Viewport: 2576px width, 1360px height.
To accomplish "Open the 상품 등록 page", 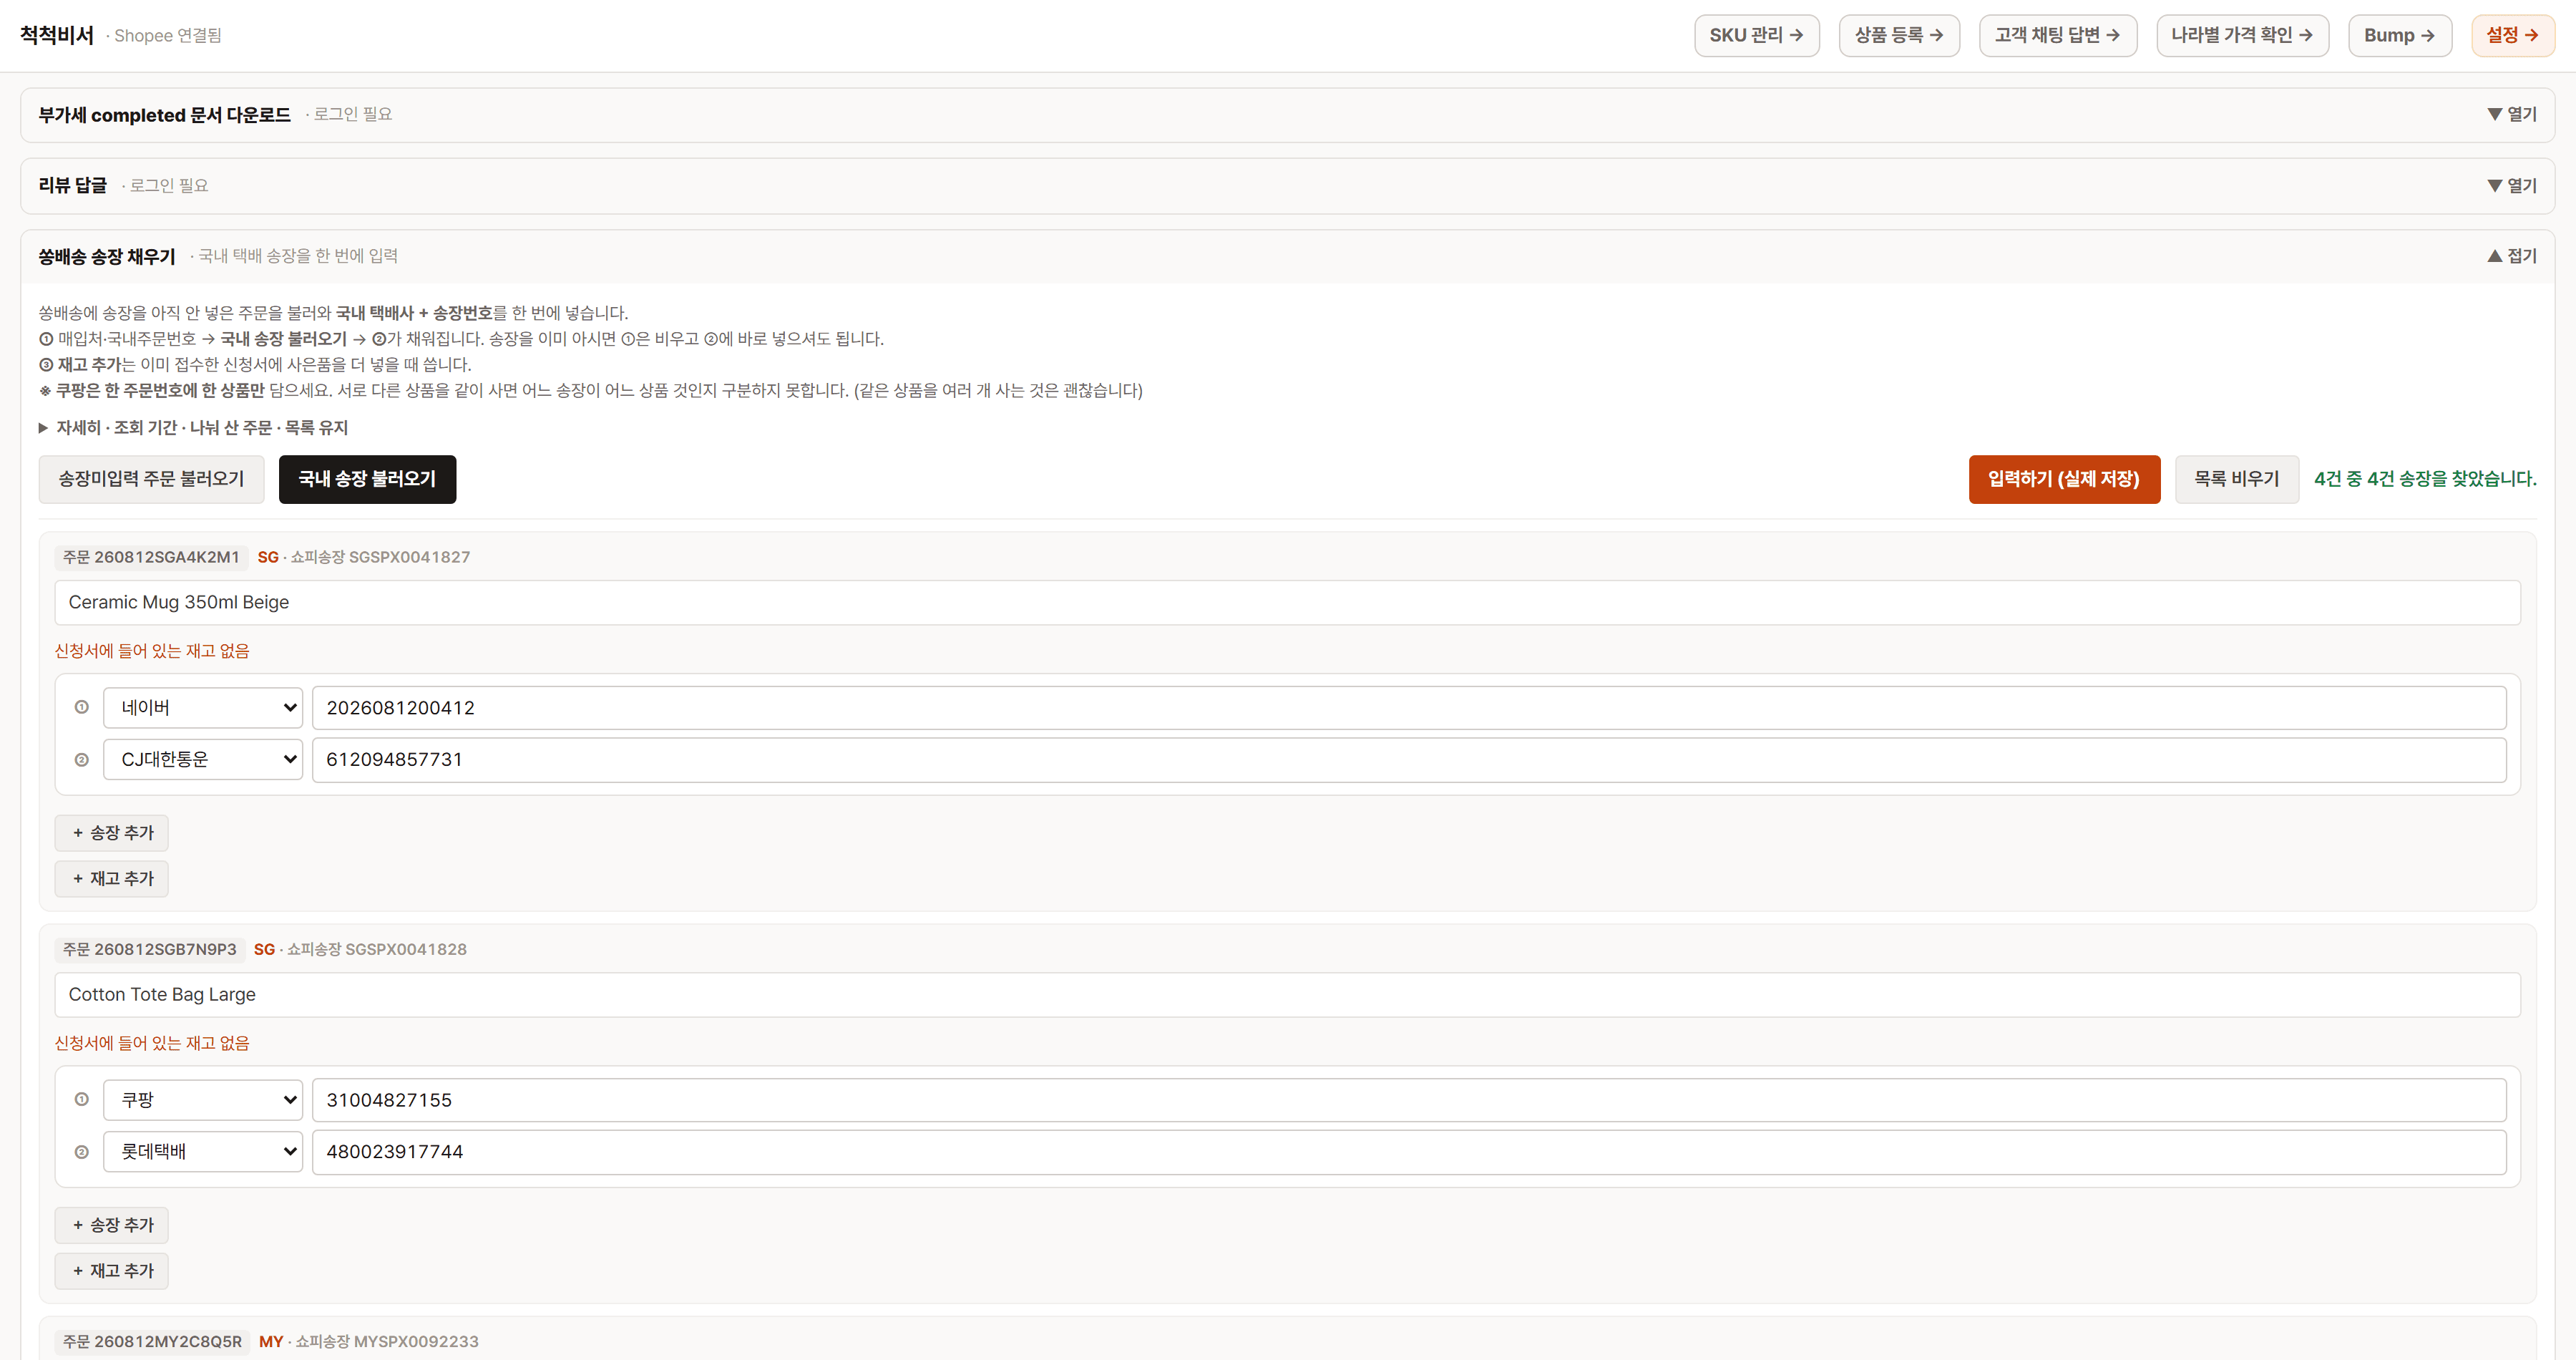I will (x=1899, y=35).
